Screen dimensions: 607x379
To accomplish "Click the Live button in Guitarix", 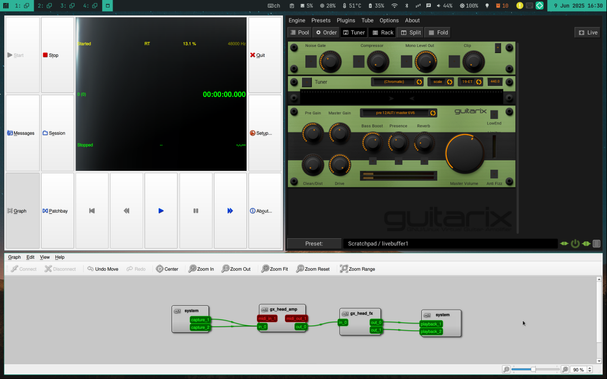I will click(588, 33).
